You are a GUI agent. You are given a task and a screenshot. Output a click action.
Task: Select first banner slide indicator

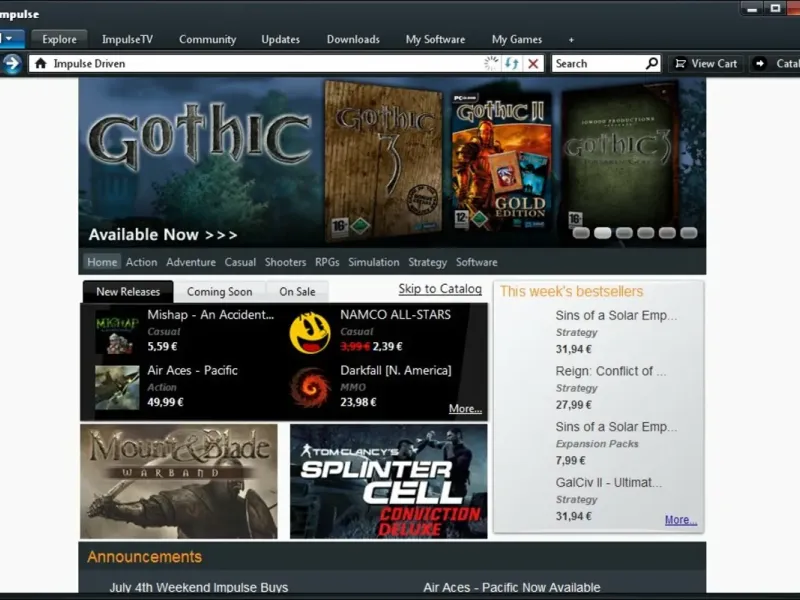(x=581, y=233)
